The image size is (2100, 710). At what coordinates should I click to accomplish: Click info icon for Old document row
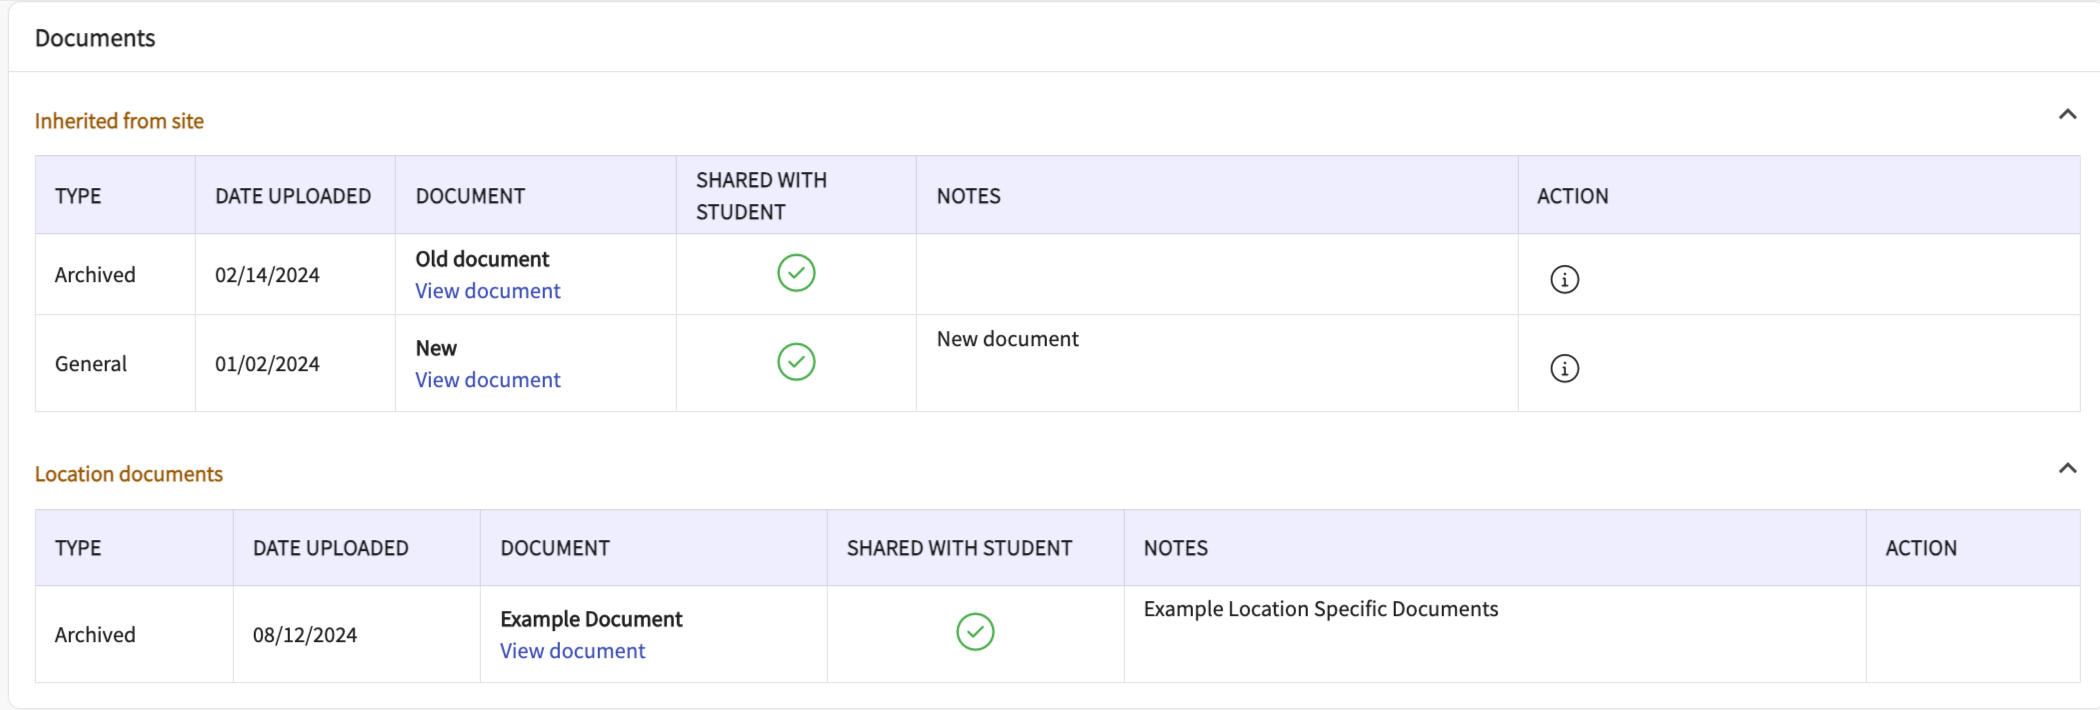pos(1564,279)
